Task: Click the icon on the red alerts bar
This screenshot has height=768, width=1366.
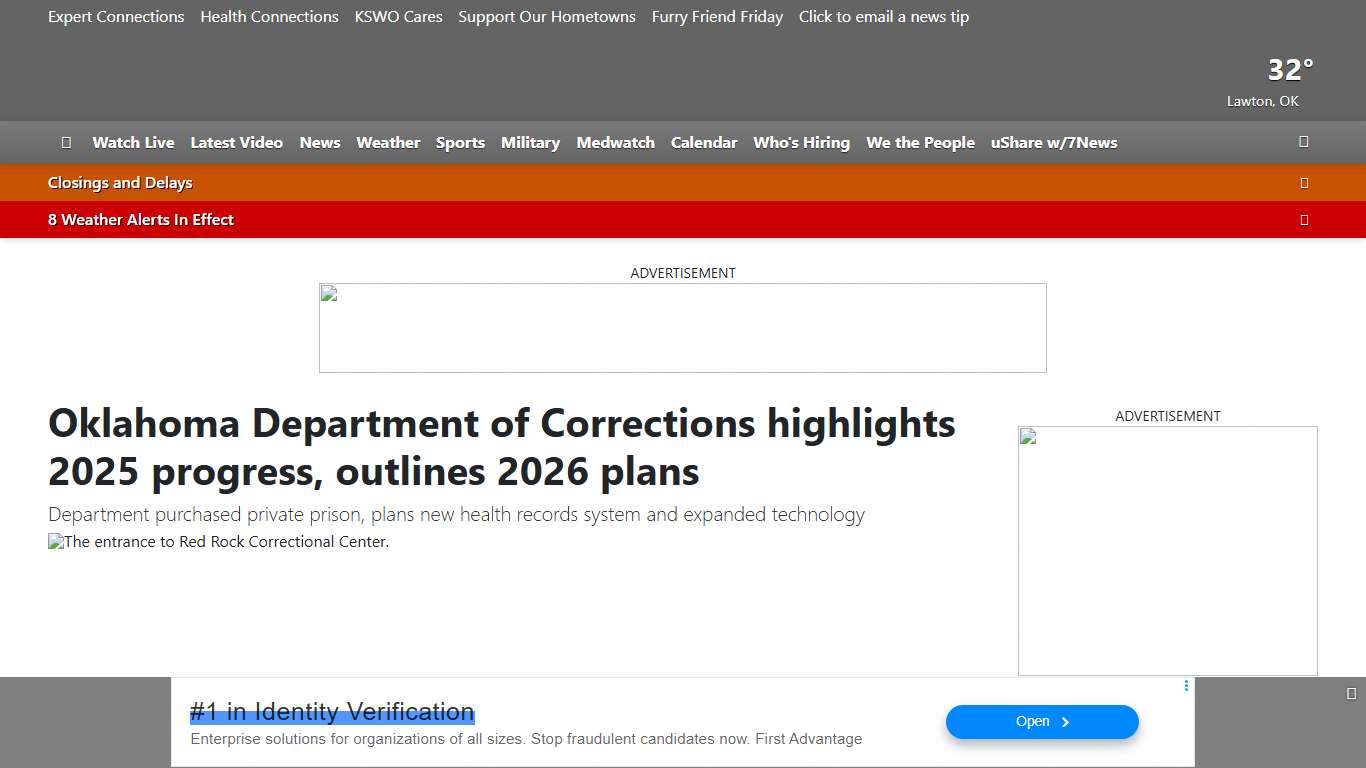Action: click(x=1304, y=220)
